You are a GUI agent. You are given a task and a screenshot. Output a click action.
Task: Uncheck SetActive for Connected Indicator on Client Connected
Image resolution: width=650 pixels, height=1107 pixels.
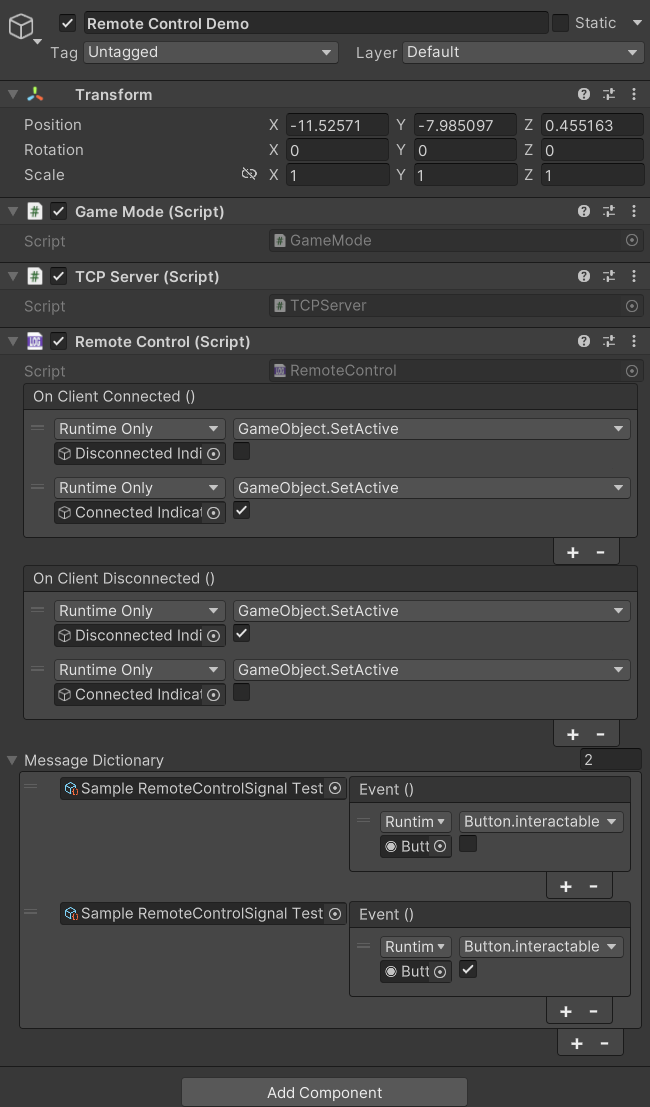241,510
